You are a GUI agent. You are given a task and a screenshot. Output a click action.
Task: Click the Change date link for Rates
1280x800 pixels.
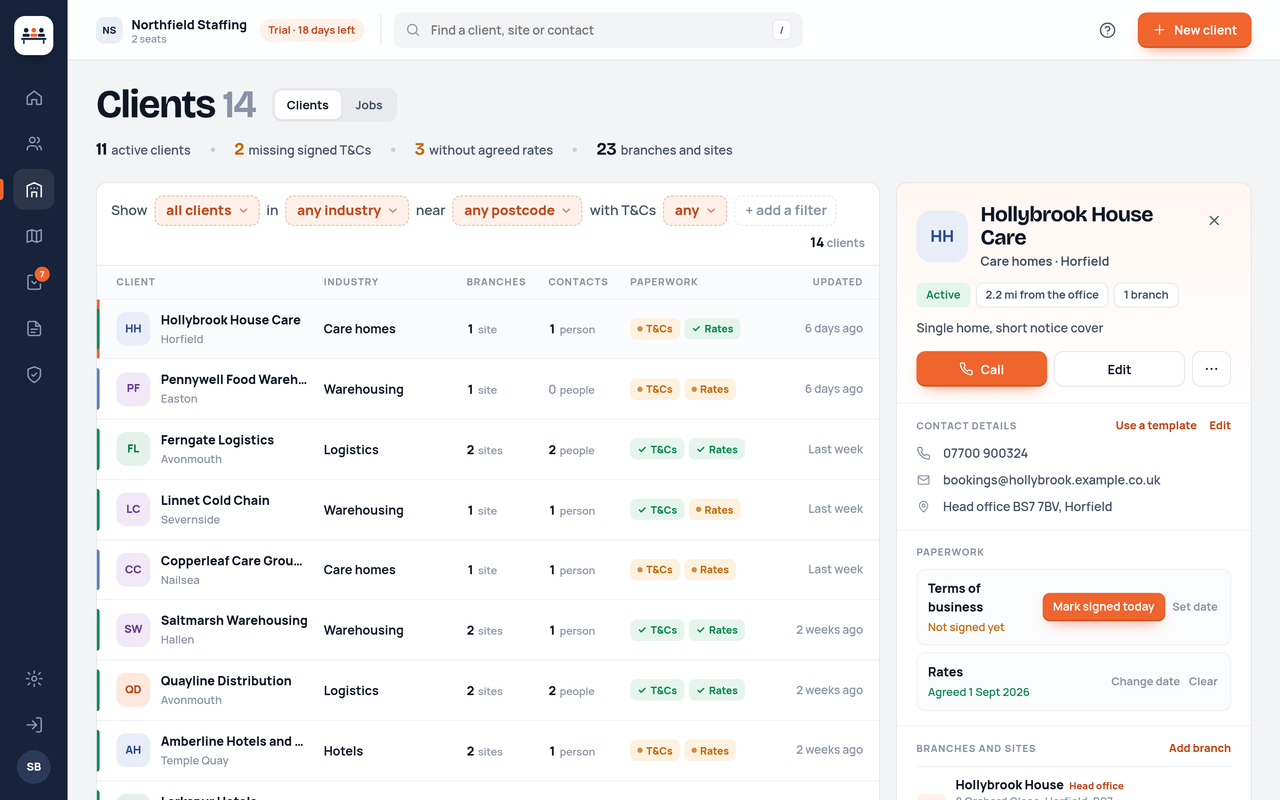1145,682
